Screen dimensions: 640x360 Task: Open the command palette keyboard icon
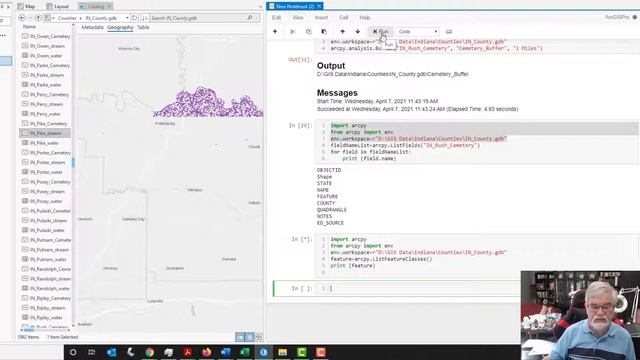[449, 31]
